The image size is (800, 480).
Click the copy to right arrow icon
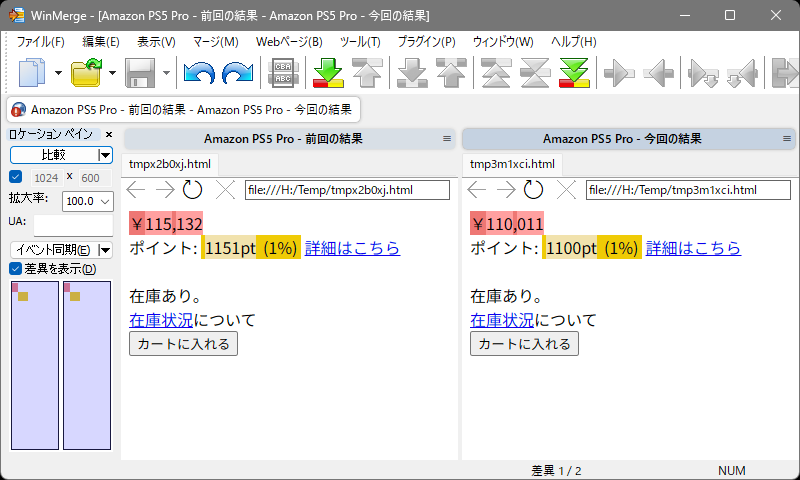click(x=619, y=73)
